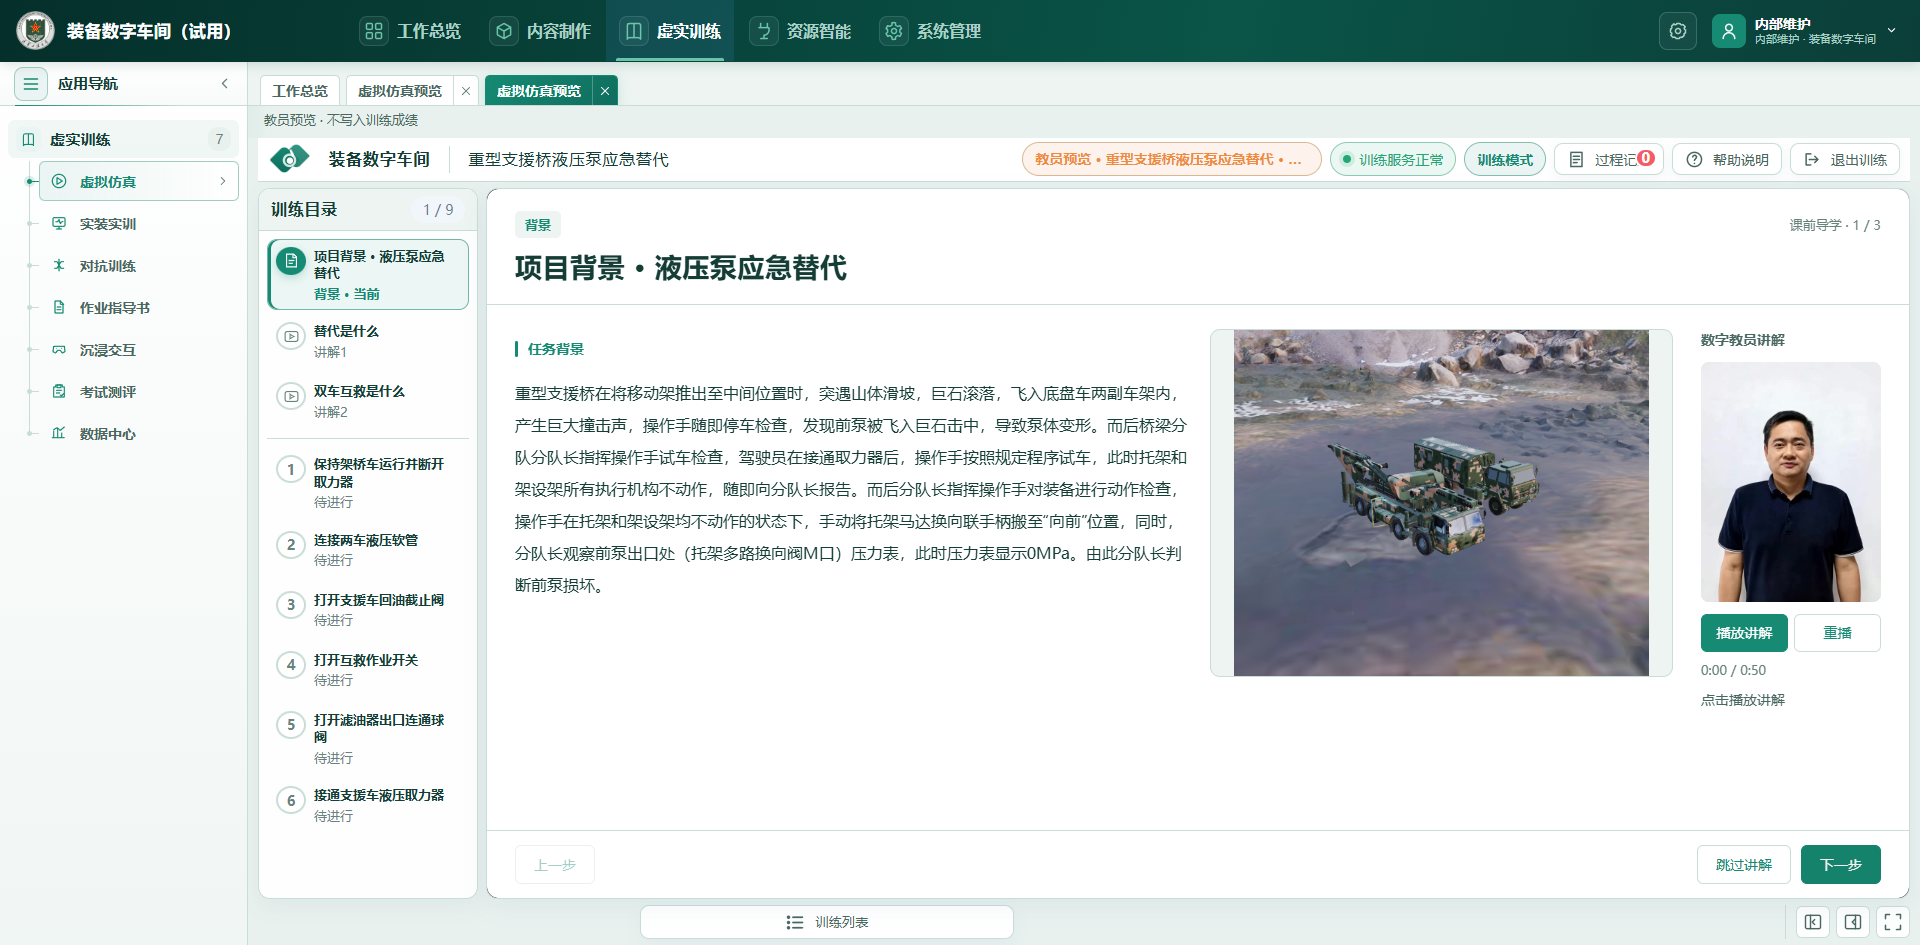Screen dimensions: 1920x945
Task: Switch to the 工作总览 tab
Action: pyautogui.click(x=300, y=91)
